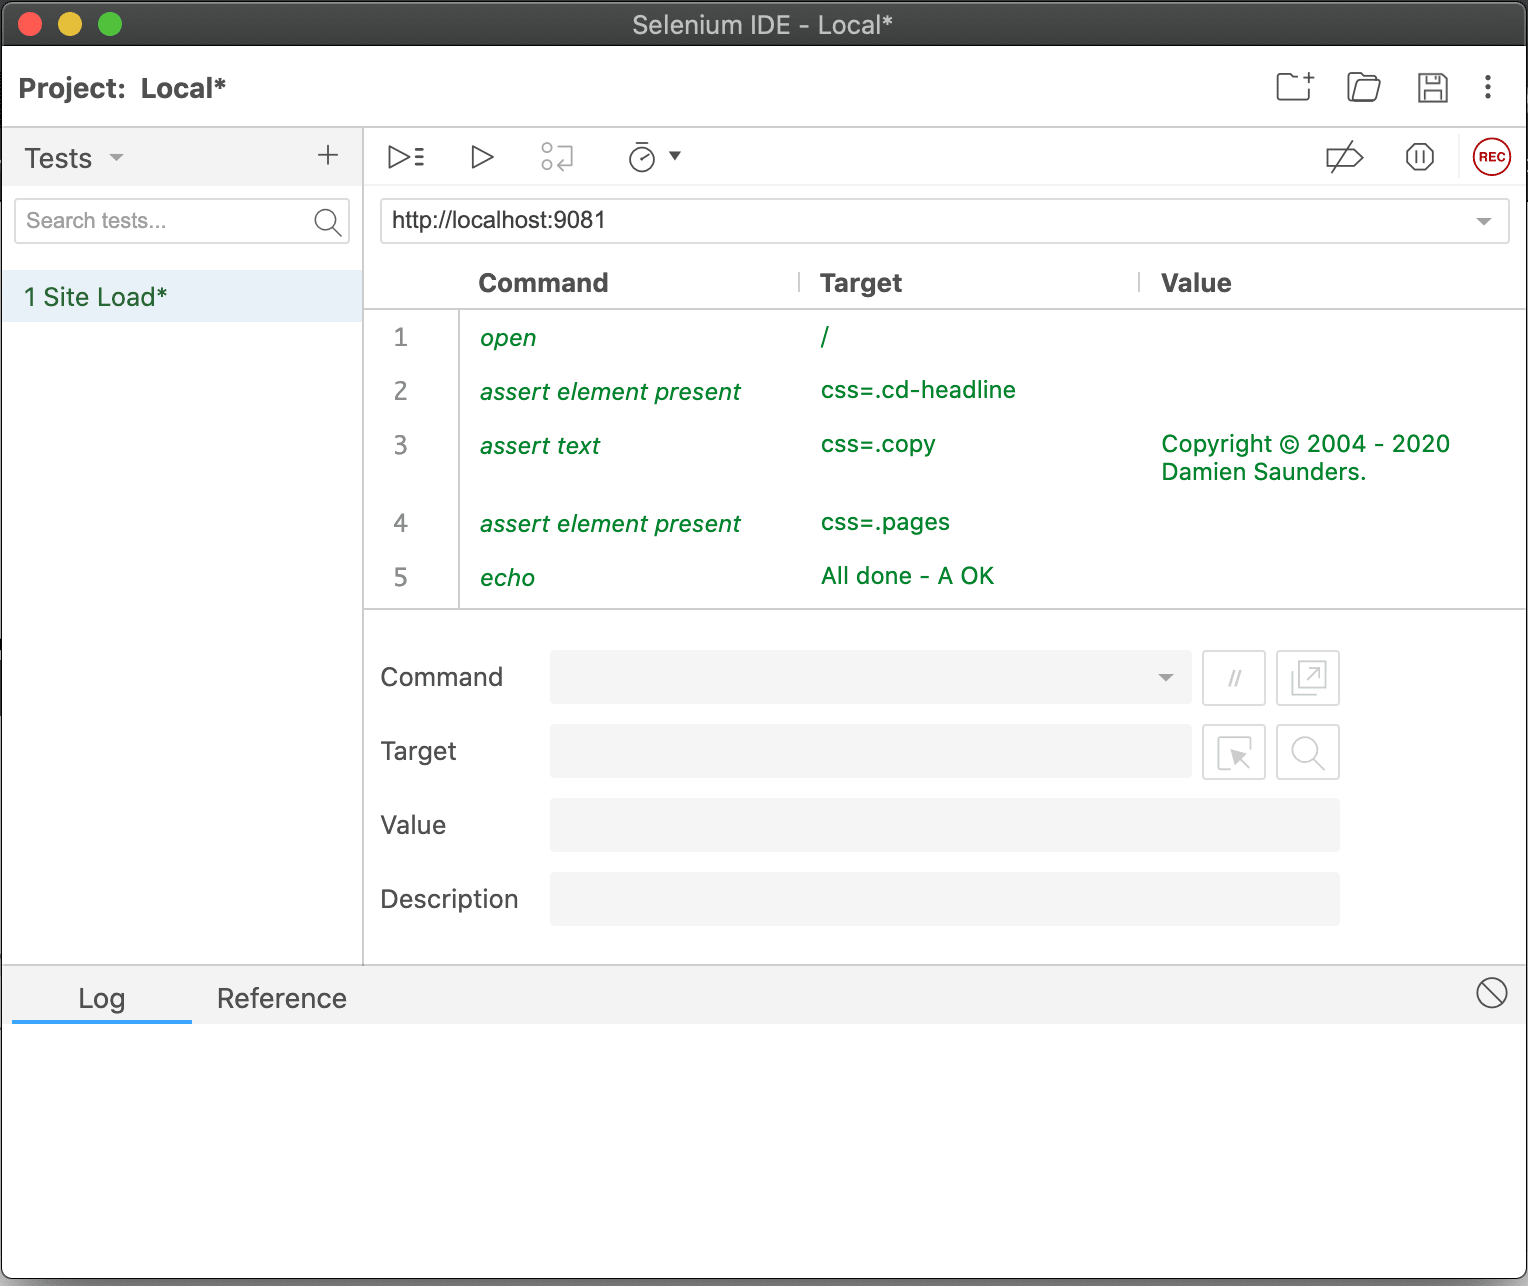
Task: Open the test execution speed timer
Action: [641, 157]
